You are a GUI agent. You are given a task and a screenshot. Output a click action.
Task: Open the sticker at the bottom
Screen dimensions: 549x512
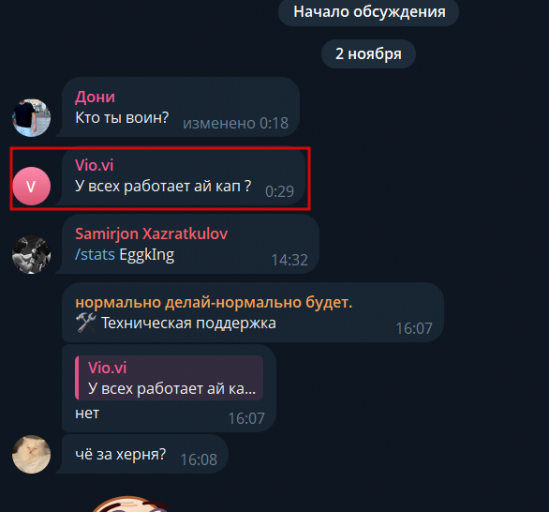click(130, 504)
